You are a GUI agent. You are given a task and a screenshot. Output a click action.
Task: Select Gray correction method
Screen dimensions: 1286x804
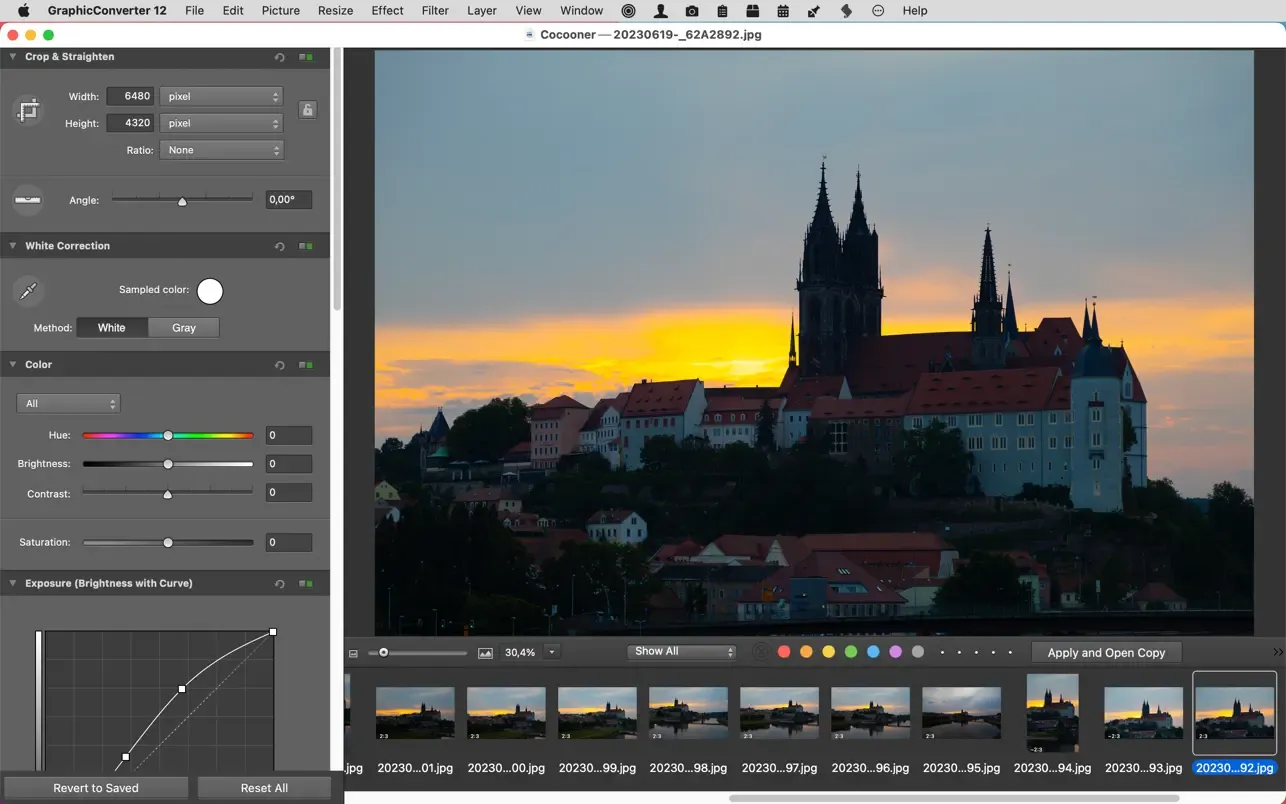[x=184, y=328]
